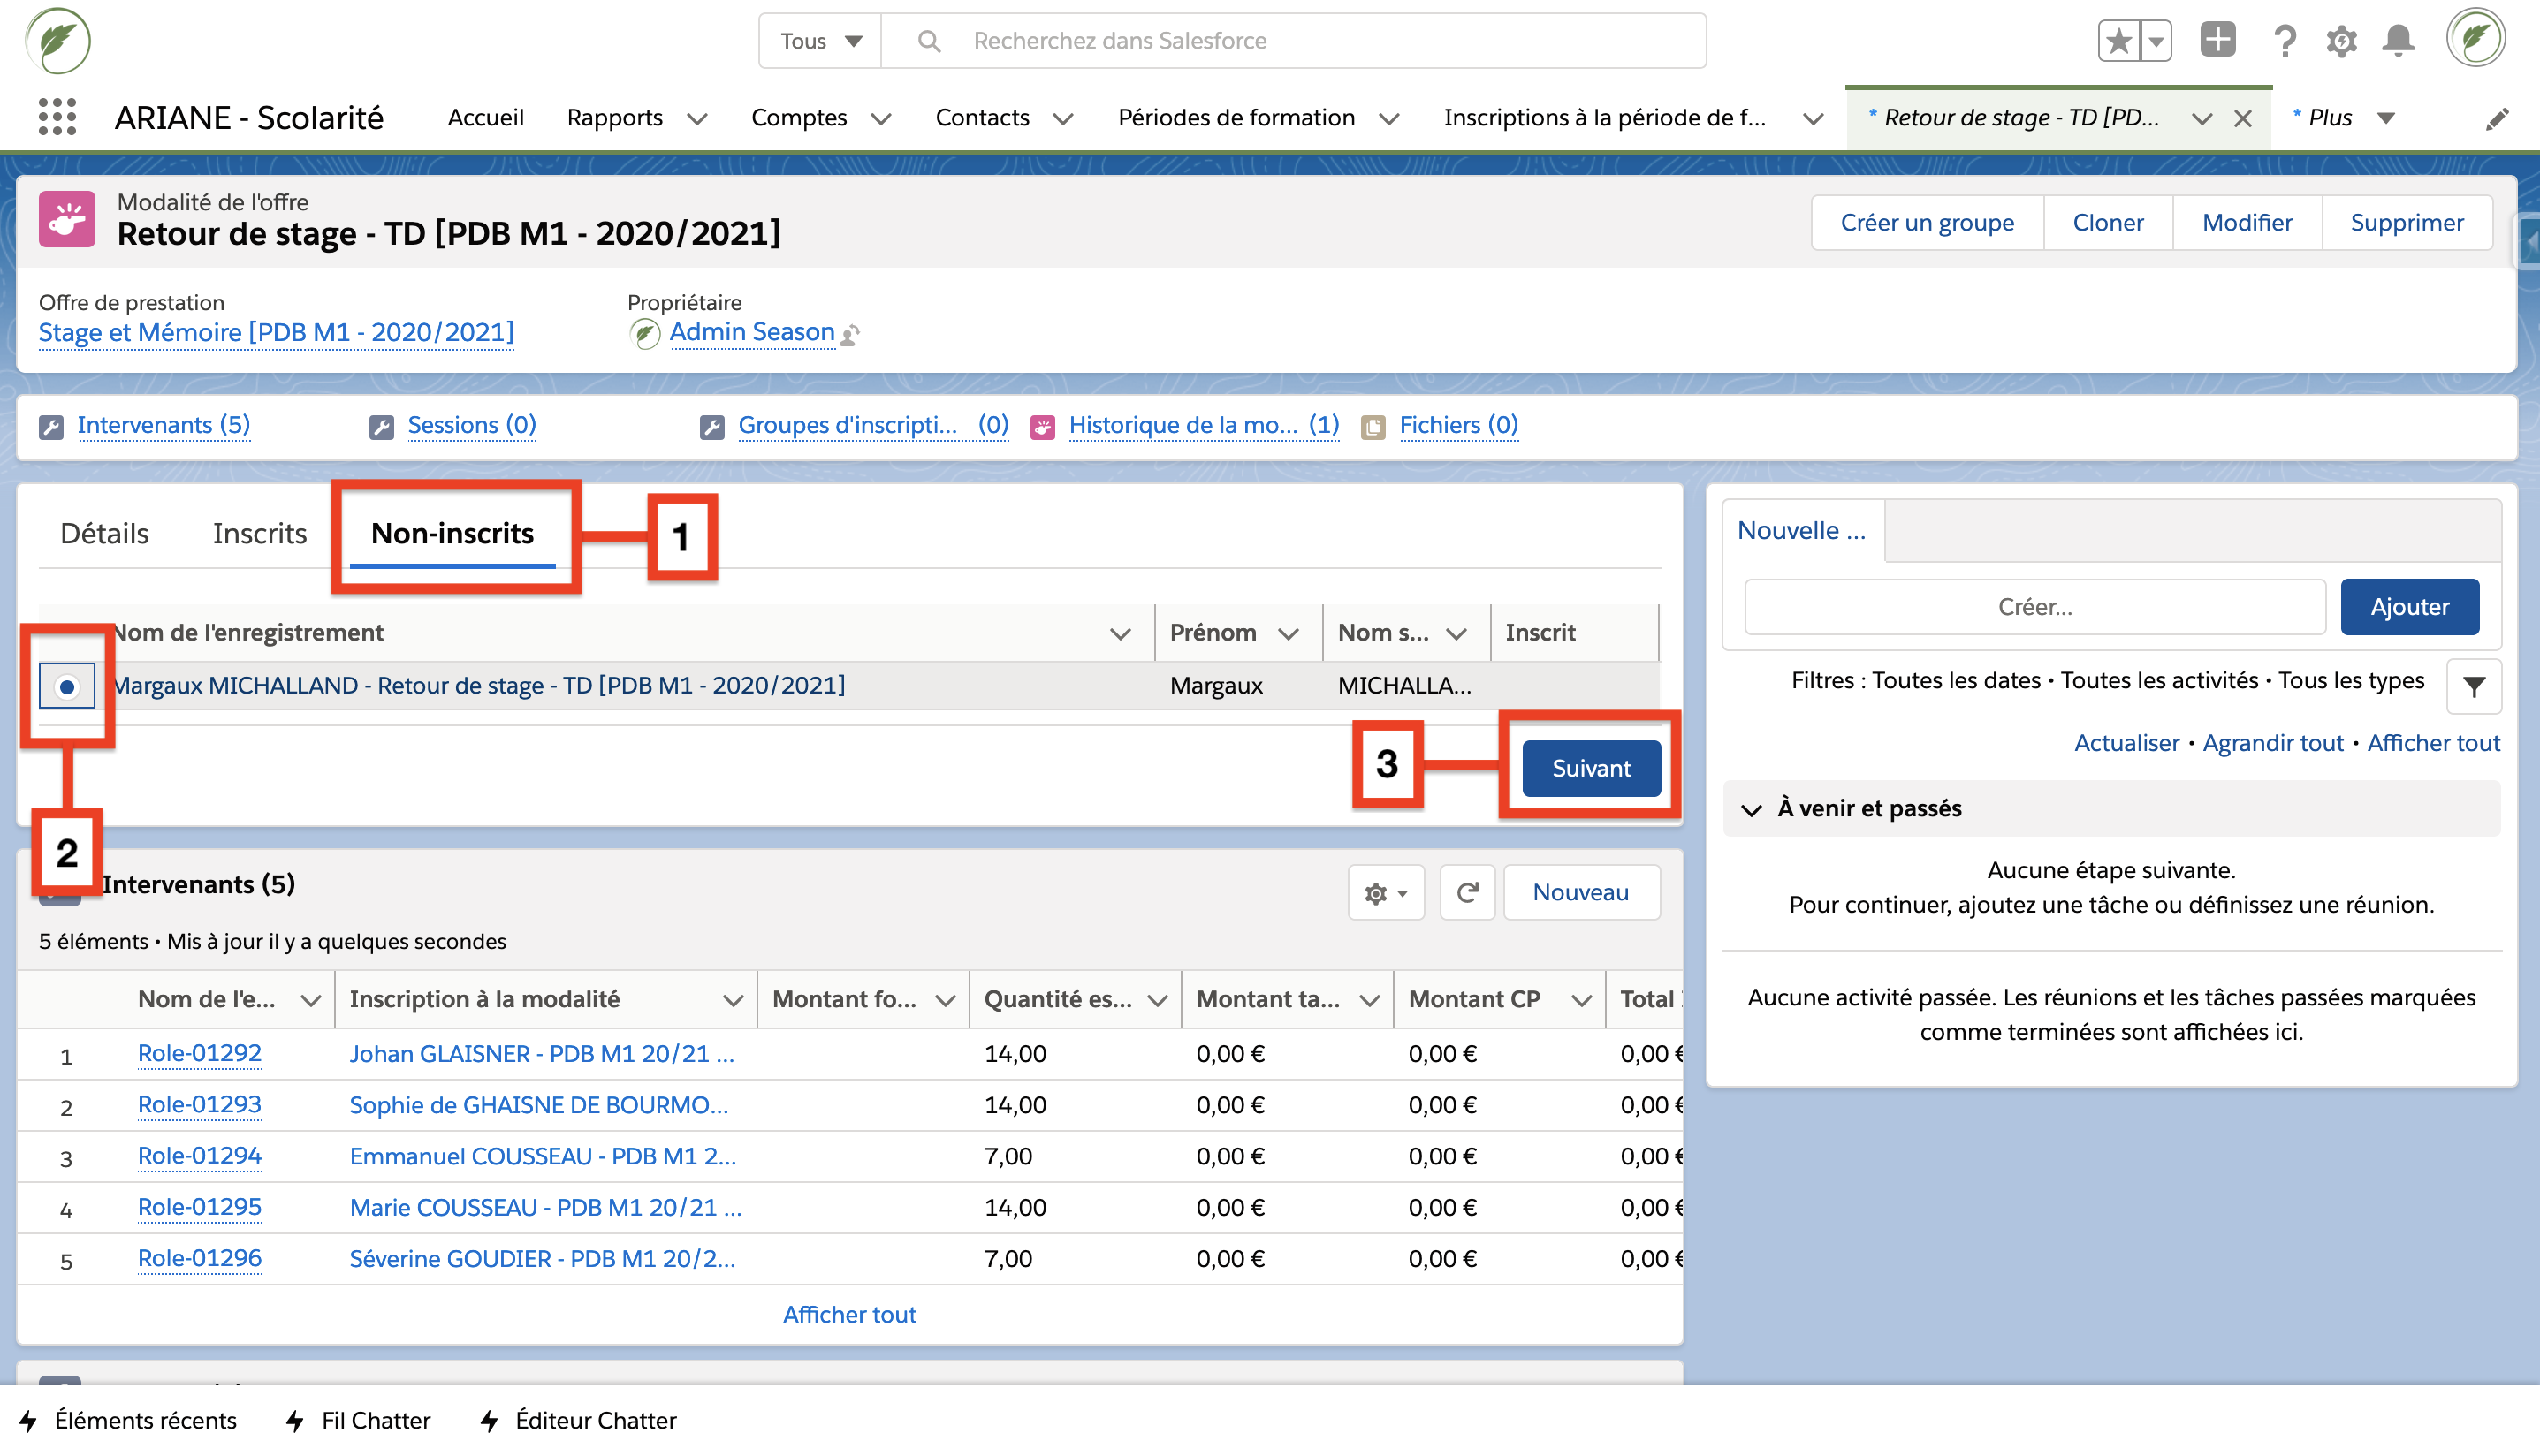Open Intervenants list settings gear dropdown

pos(1385,892)
